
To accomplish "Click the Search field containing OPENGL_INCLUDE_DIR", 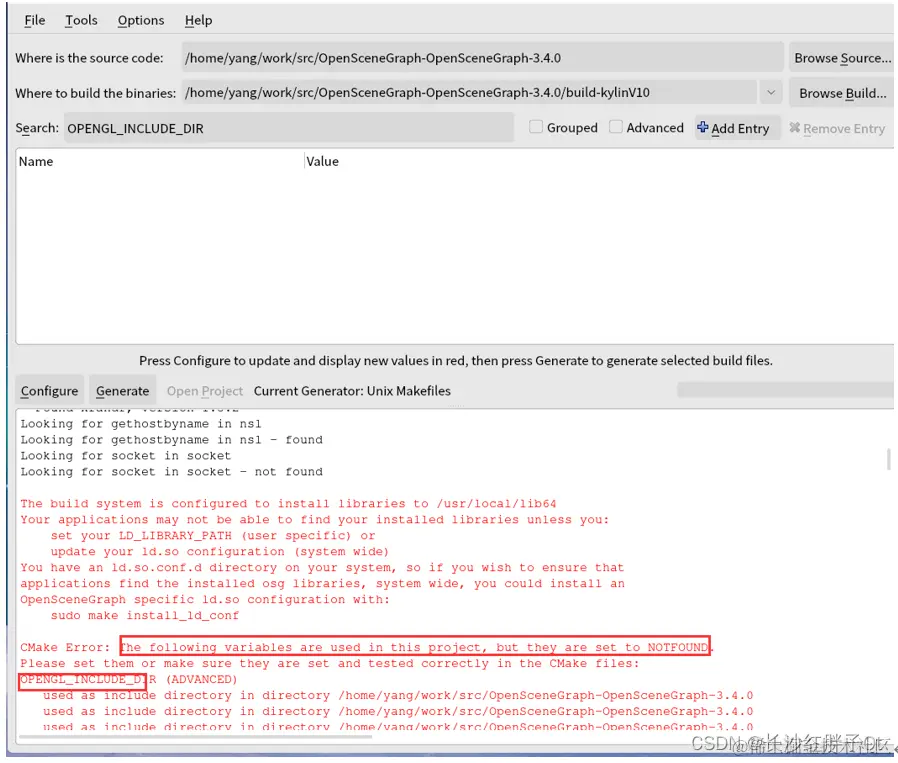I will [x=289, y=128].
